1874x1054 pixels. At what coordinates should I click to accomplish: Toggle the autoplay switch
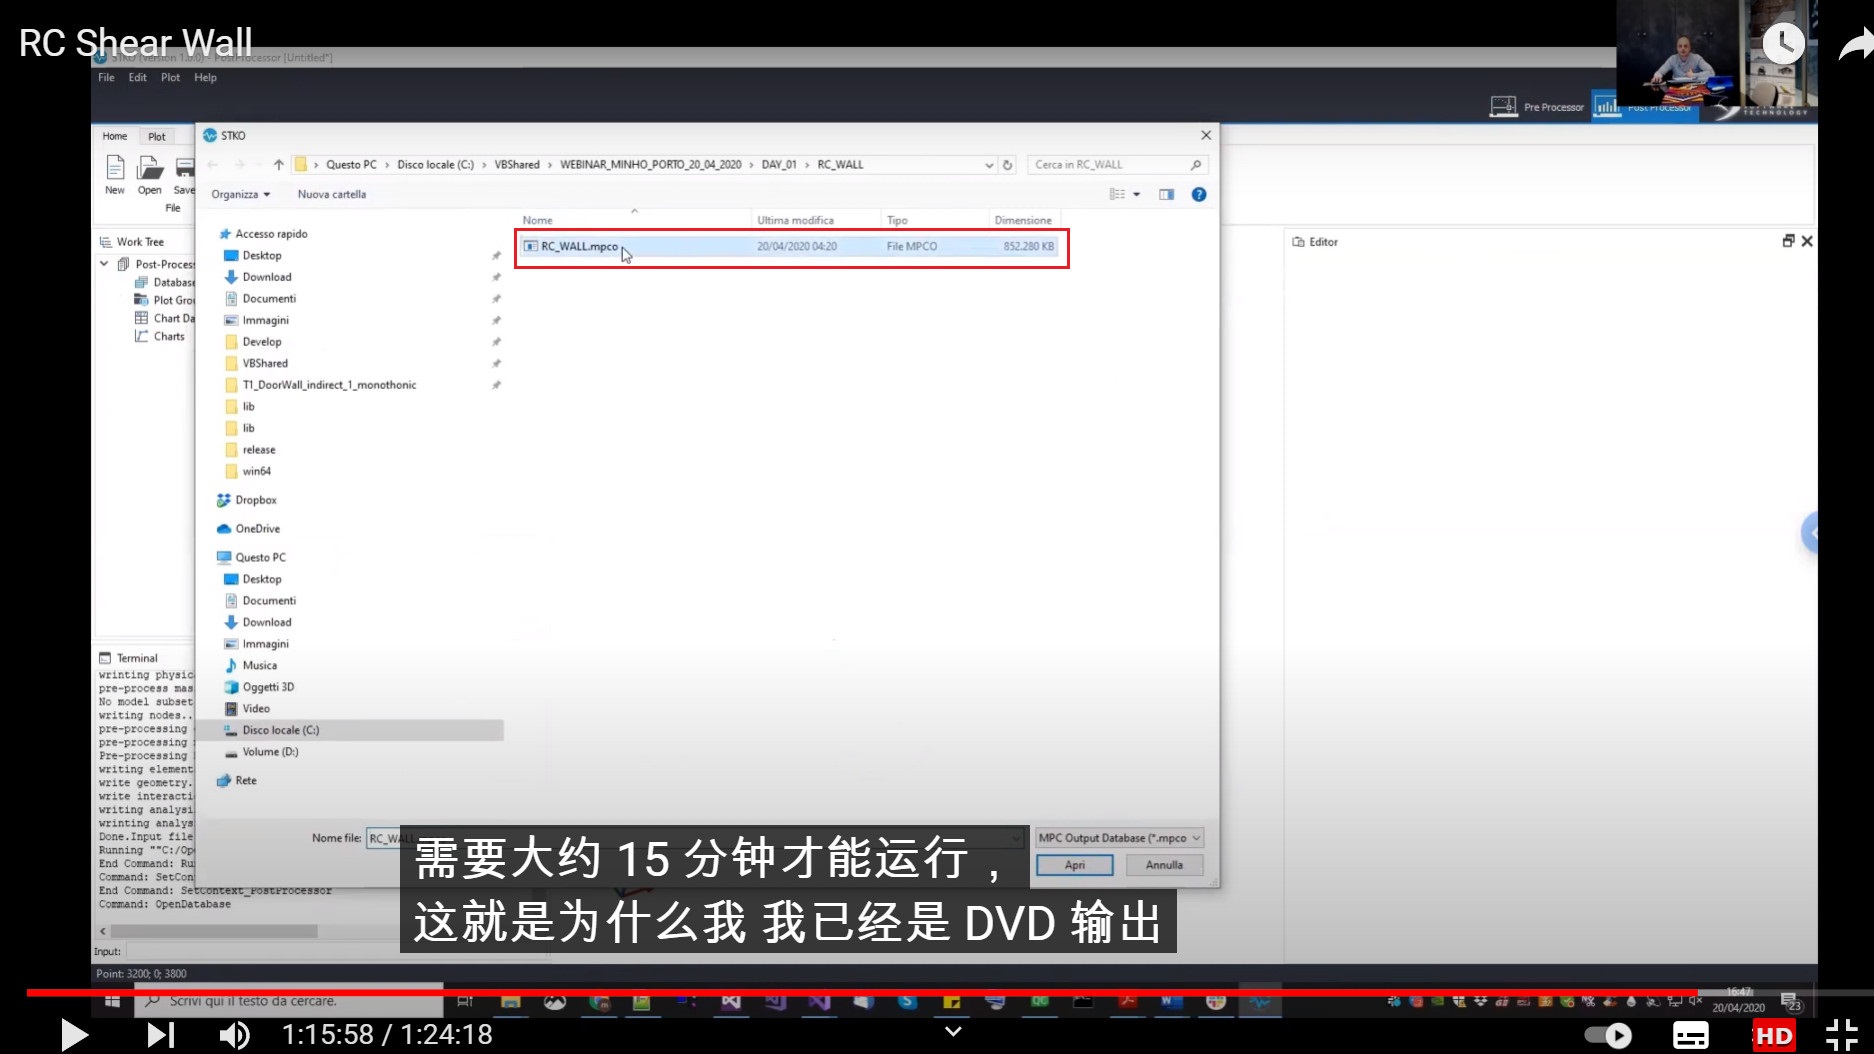click(x=1608, y=1036)
